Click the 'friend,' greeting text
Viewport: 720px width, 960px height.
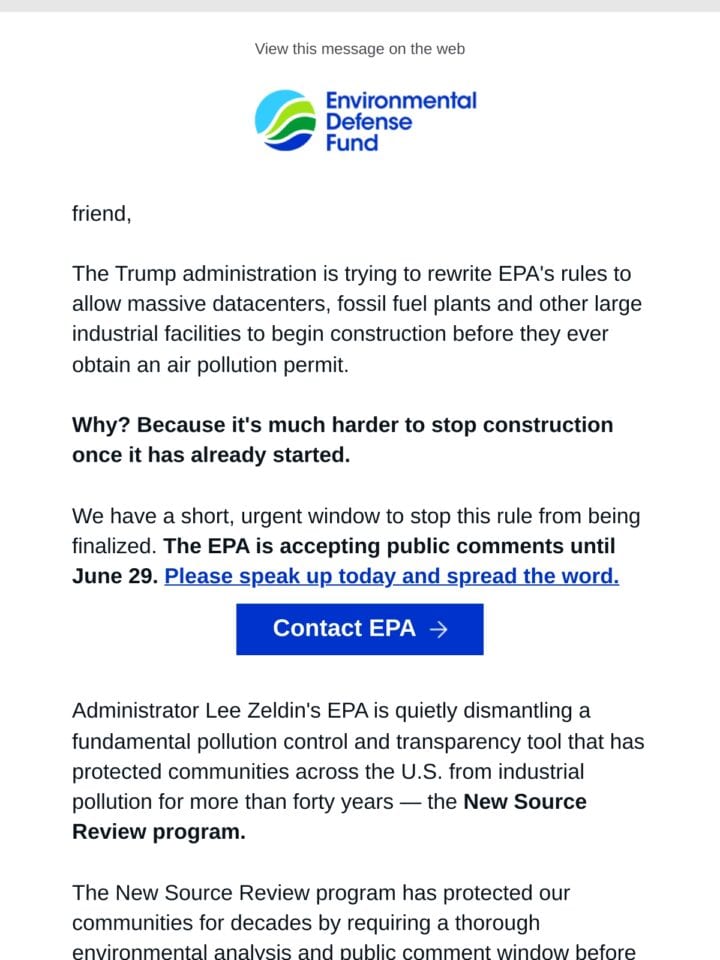pyautogui.click(x=102, y=214)
